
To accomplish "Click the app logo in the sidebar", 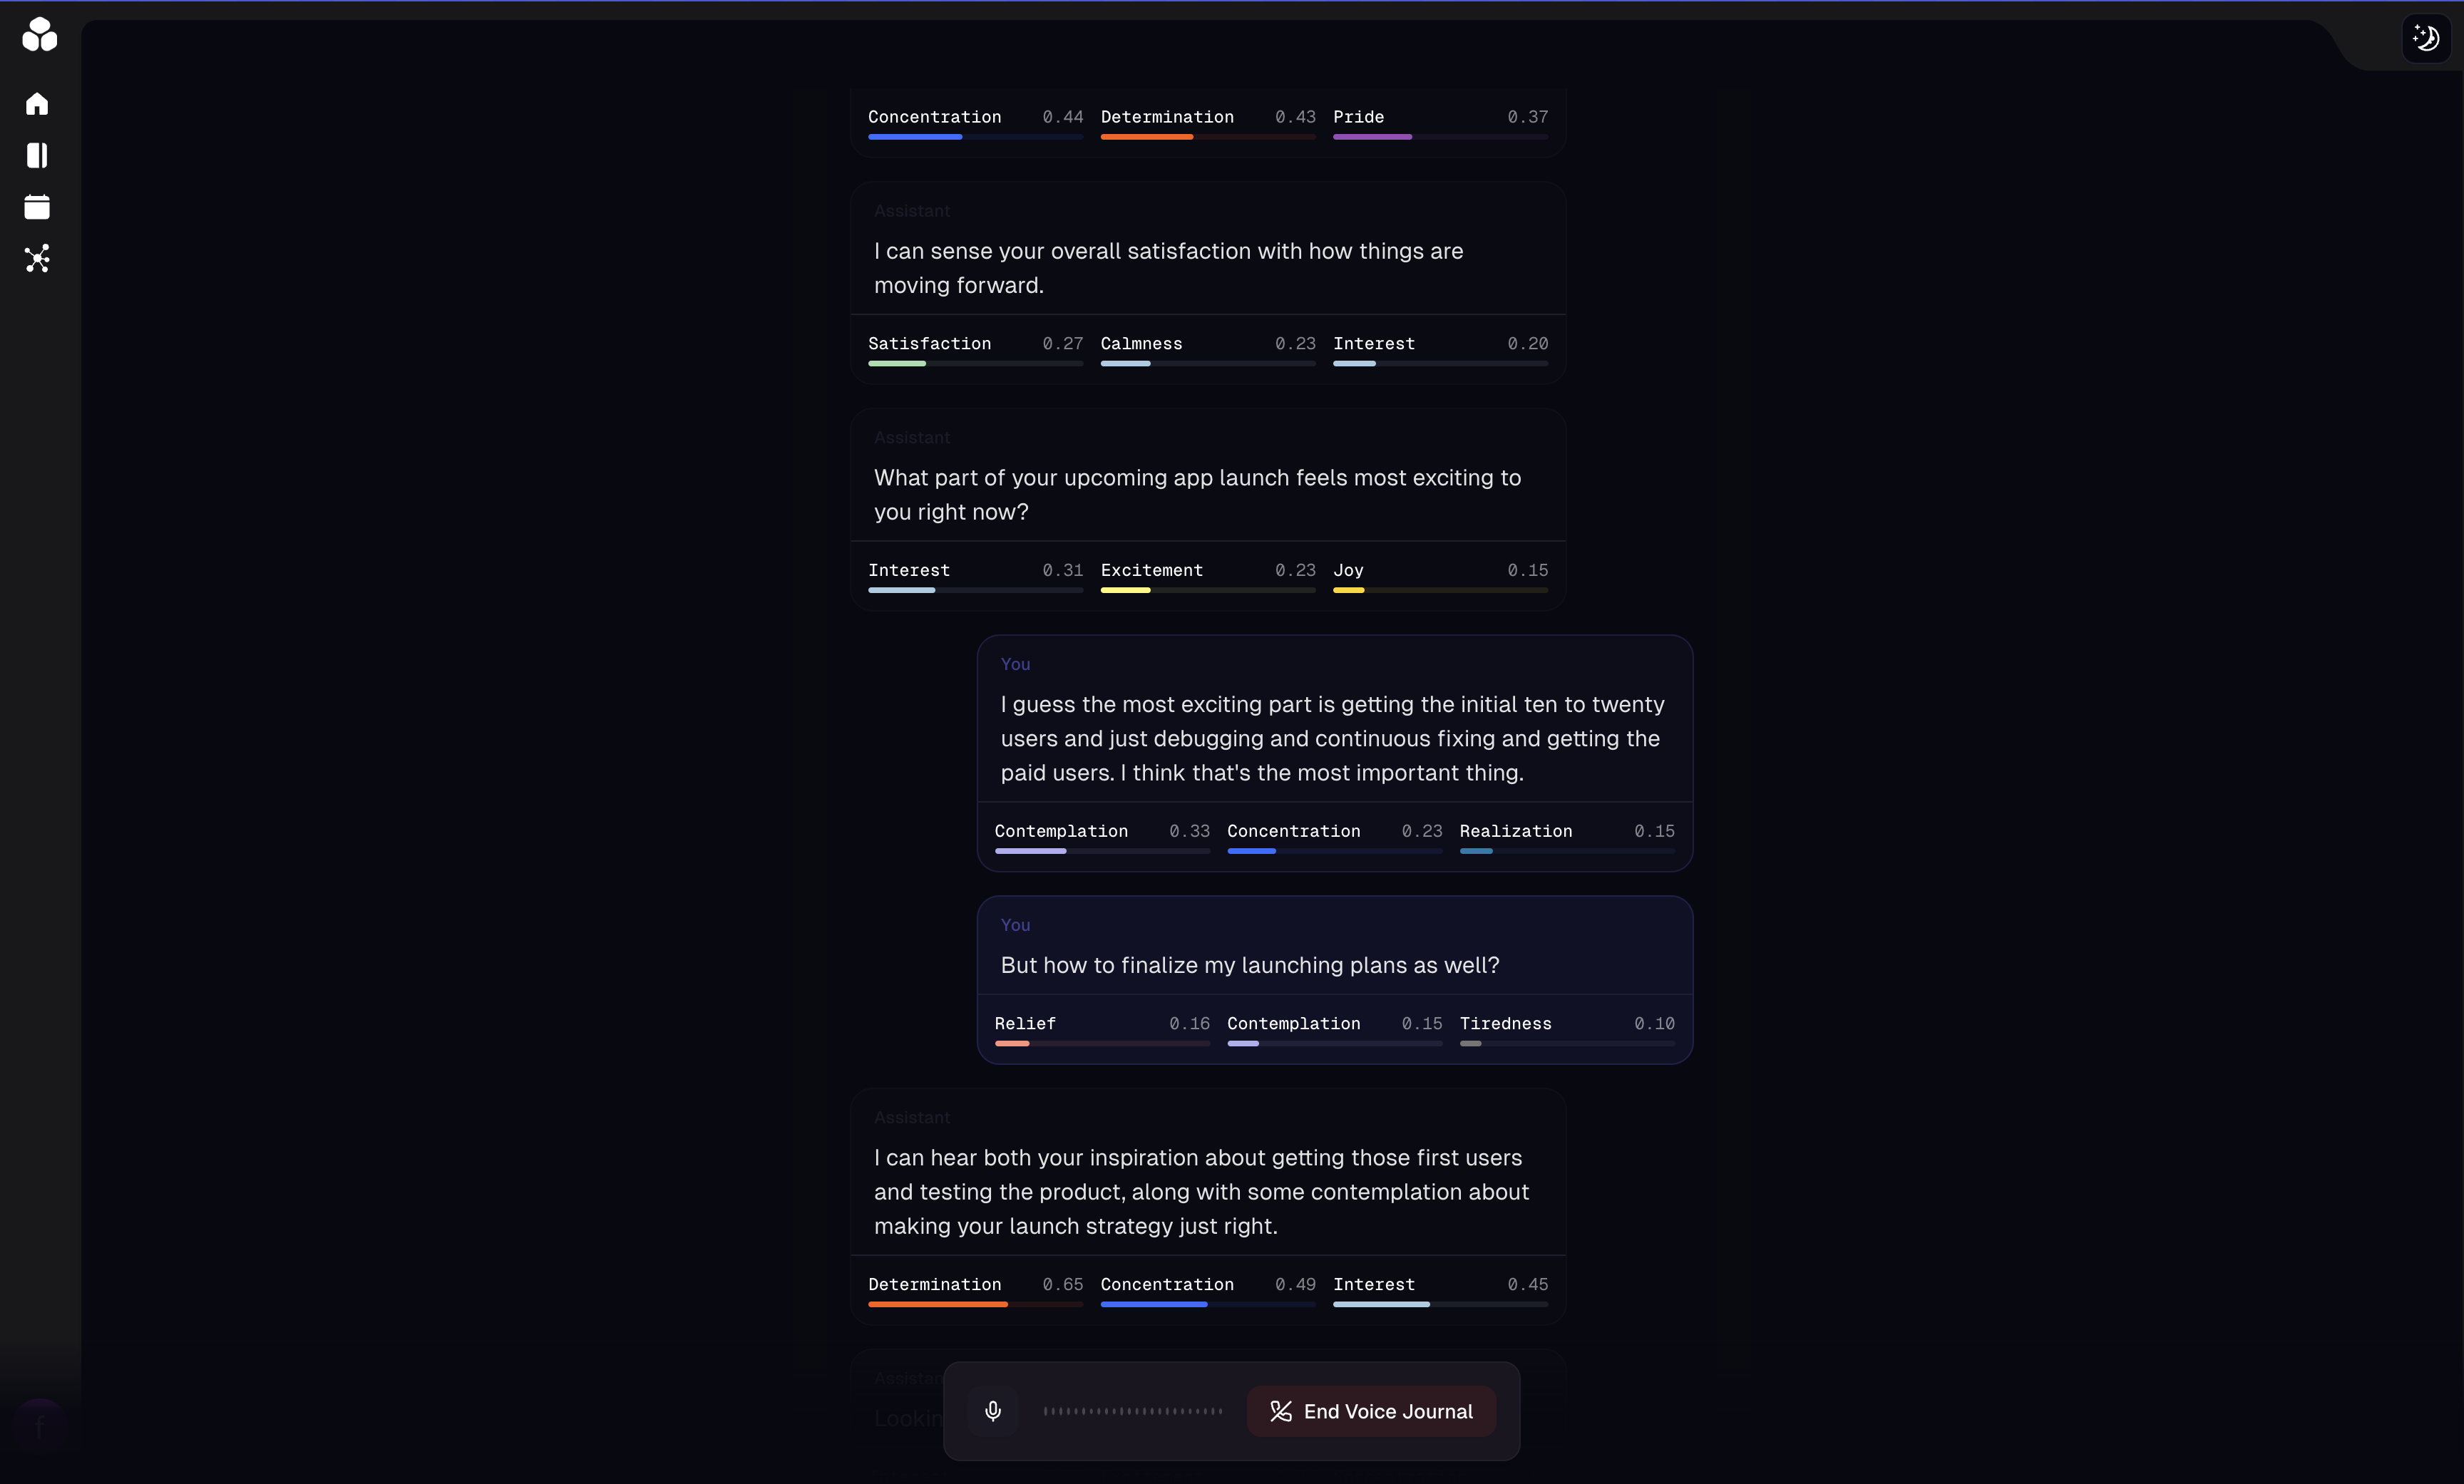I will [39, 35].
